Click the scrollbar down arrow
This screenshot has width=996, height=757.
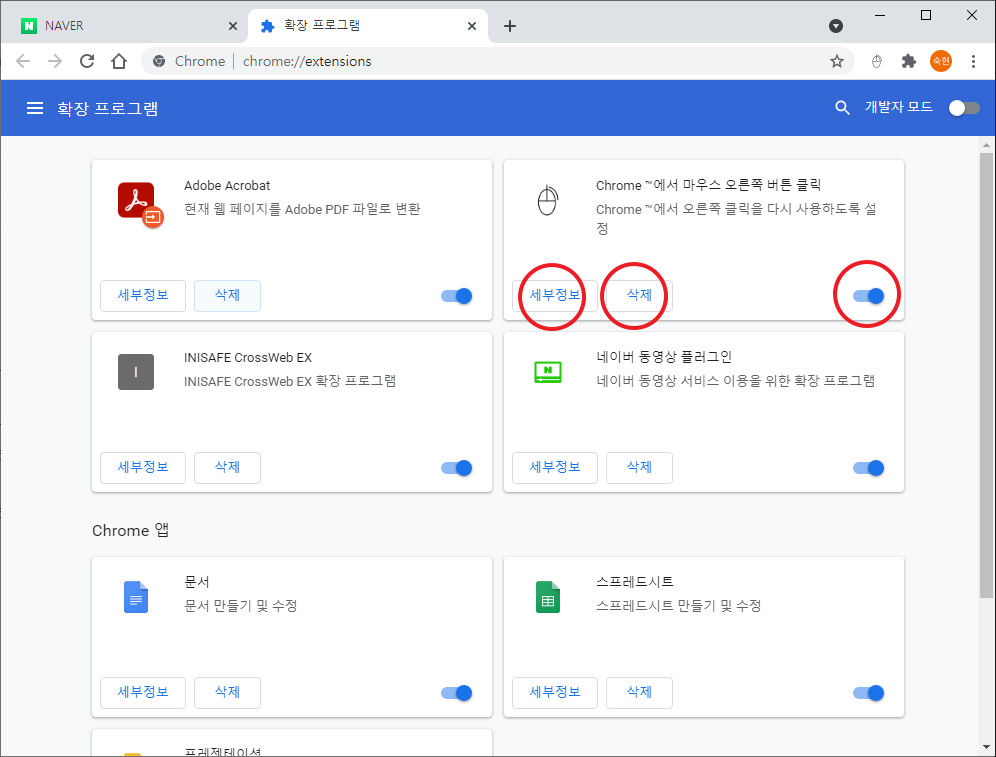click(x=986, y=747)
